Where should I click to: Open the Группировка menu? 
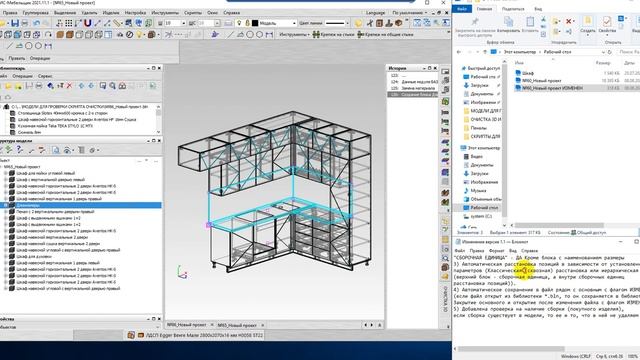coord(36,13)
